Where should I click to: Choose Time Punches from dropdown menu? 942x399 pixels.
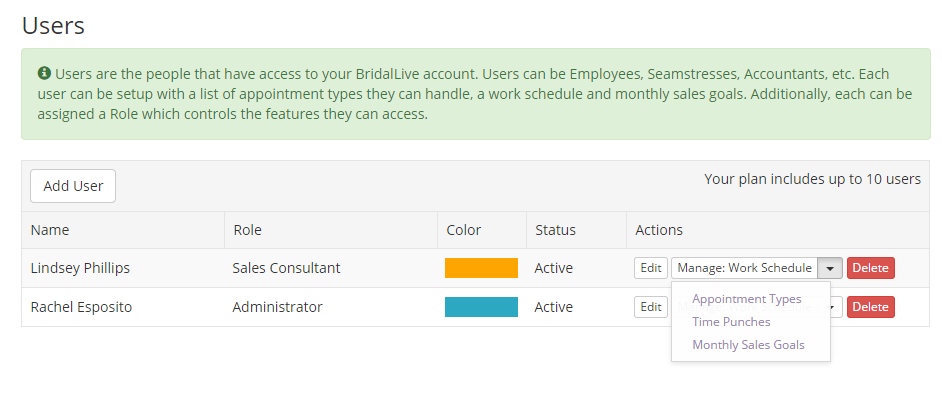click(x=731, y=322)
